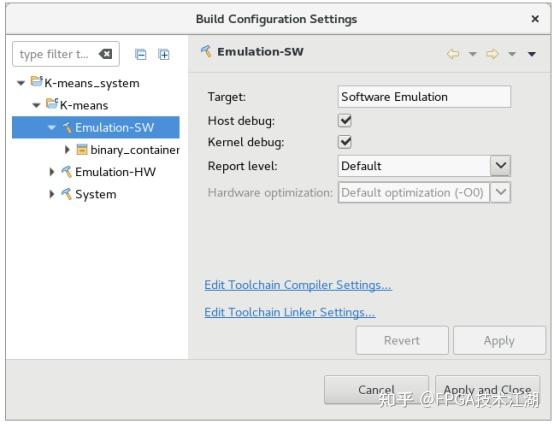Clear the filter text with eraser icon
The height and width of the screenshot is (424, 554).
pos(105,54)
